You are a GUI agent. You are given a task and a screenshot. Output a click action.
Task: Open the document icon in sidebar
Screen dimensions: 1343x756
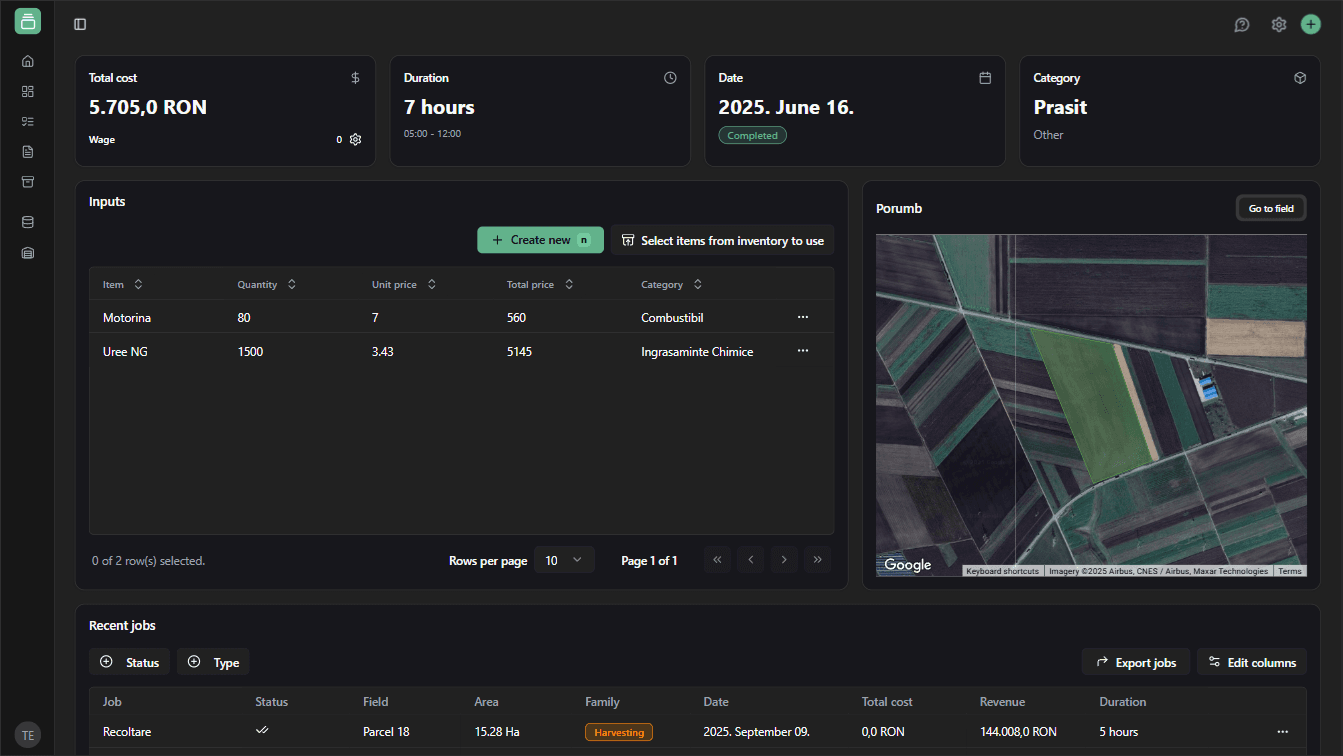tap(28, 152)
